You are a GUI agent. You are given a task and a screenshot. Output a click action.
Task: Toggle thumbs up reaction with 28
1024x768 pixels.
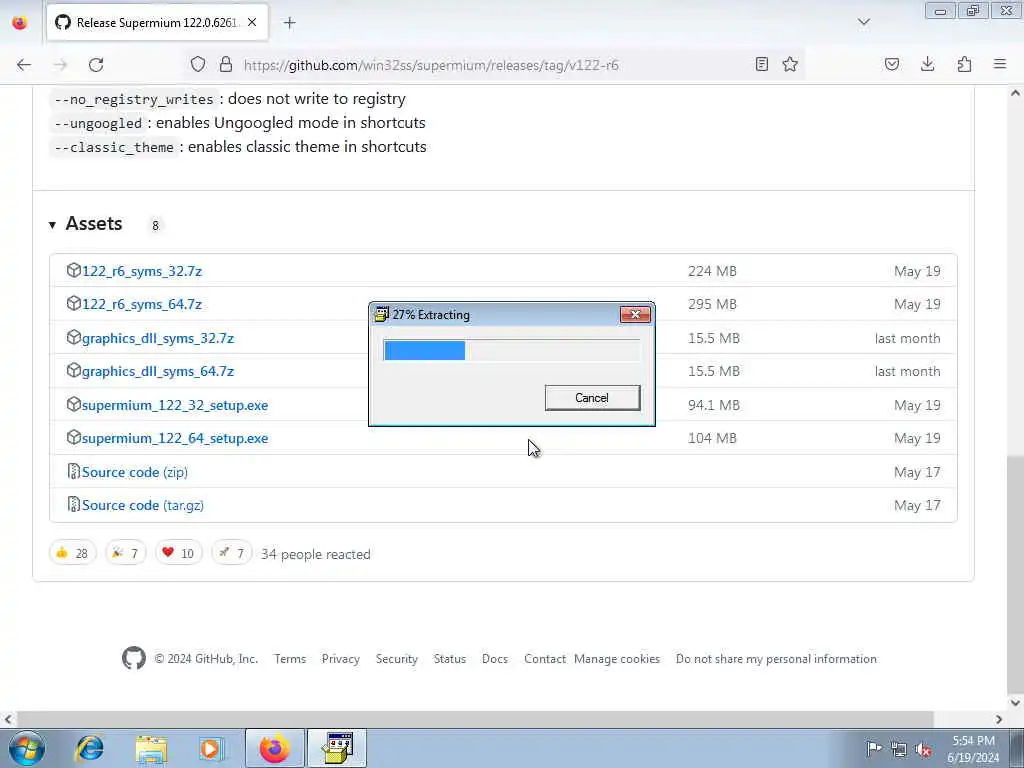coord(72,553)
